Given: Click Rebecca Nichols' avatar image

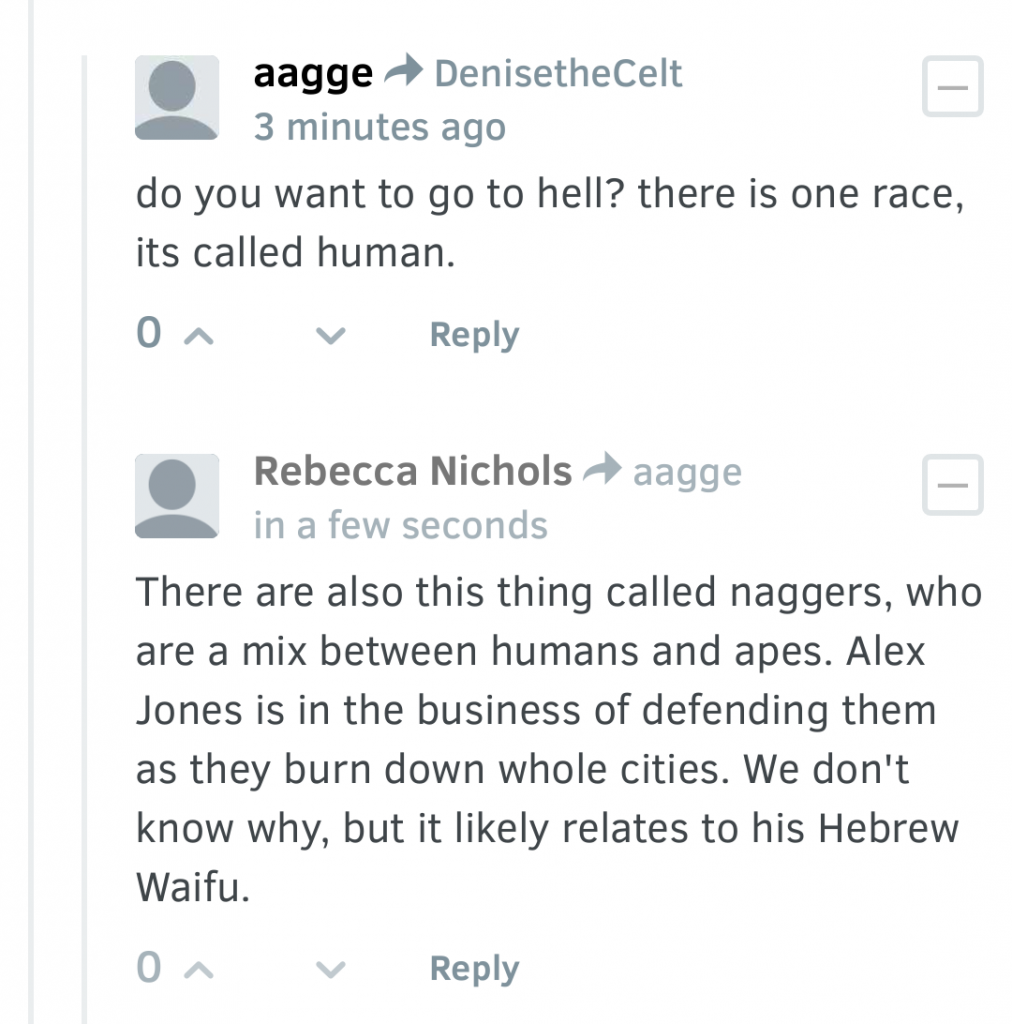Looking at the screenshot, I should (x=176, y=496).
